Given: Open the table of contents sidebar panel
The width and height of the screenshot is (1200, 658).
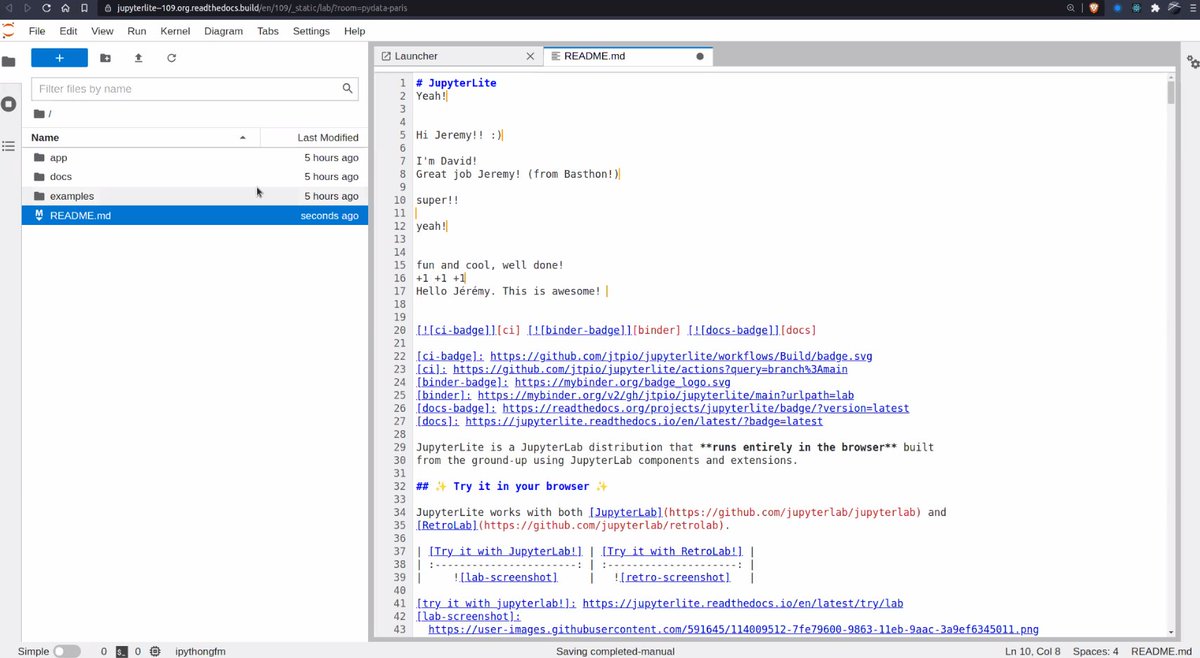Looking at the screenshot, I should 9,145.
